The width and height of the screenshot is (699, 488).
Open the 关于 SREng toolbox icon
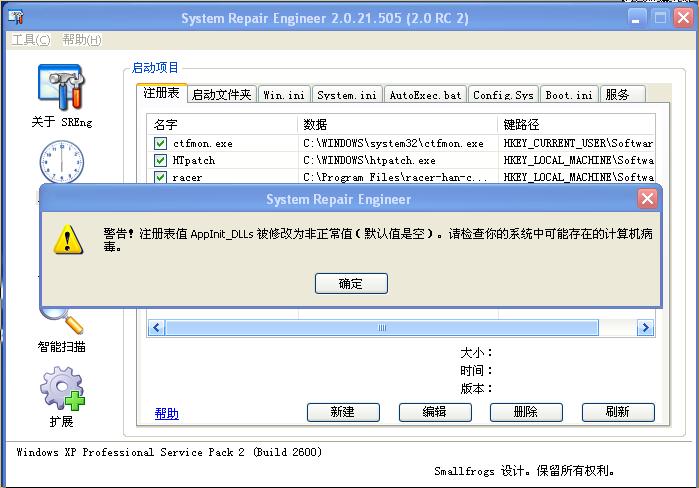pyautogui.click(x=62, y=87)
